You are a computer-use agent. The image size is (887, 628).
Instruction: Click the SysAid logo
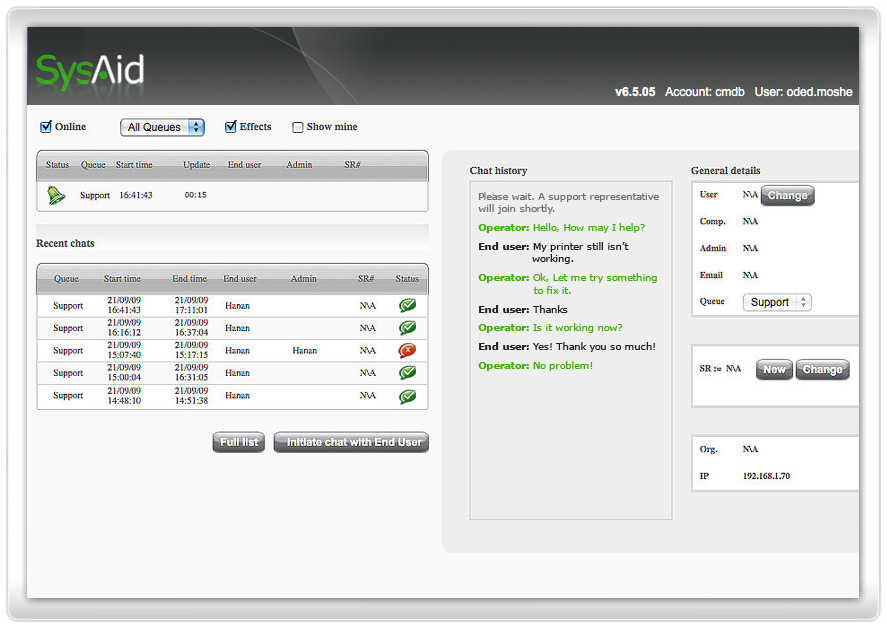(88, 70)
